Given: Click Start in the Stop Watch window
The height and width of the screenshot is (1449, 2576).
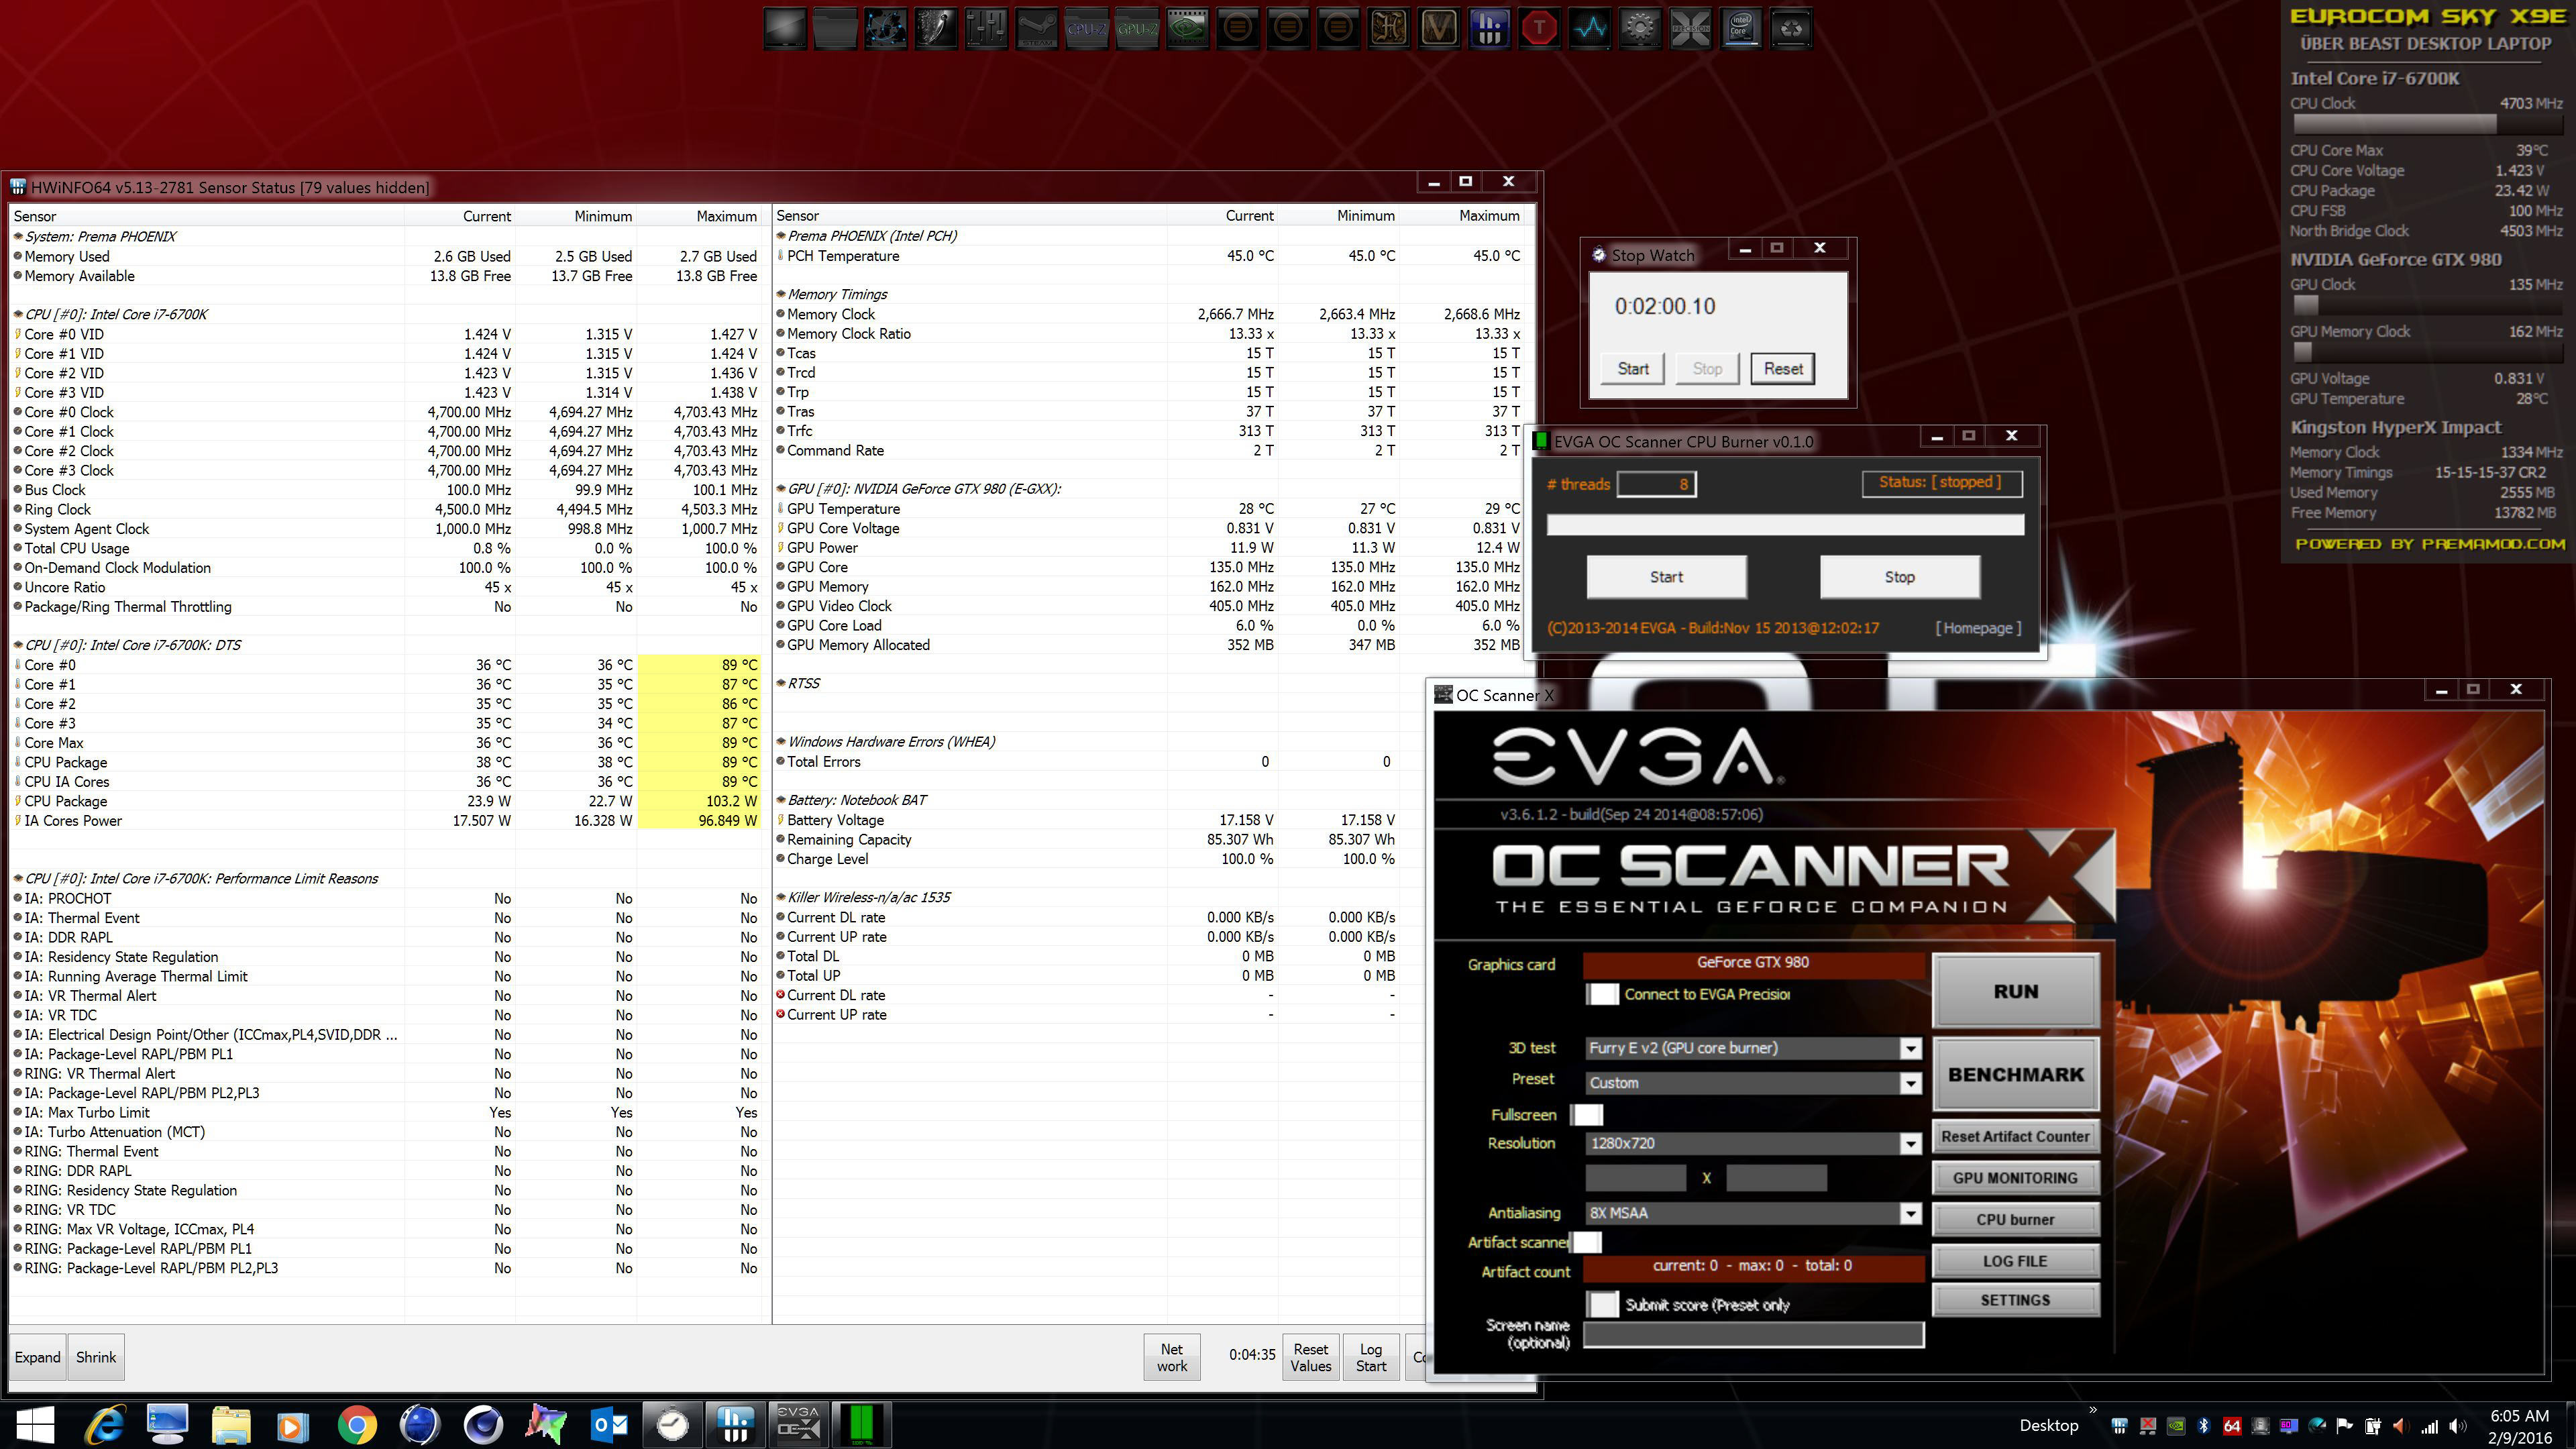Looking at the screenshot, I should [x=1633, y=369].
